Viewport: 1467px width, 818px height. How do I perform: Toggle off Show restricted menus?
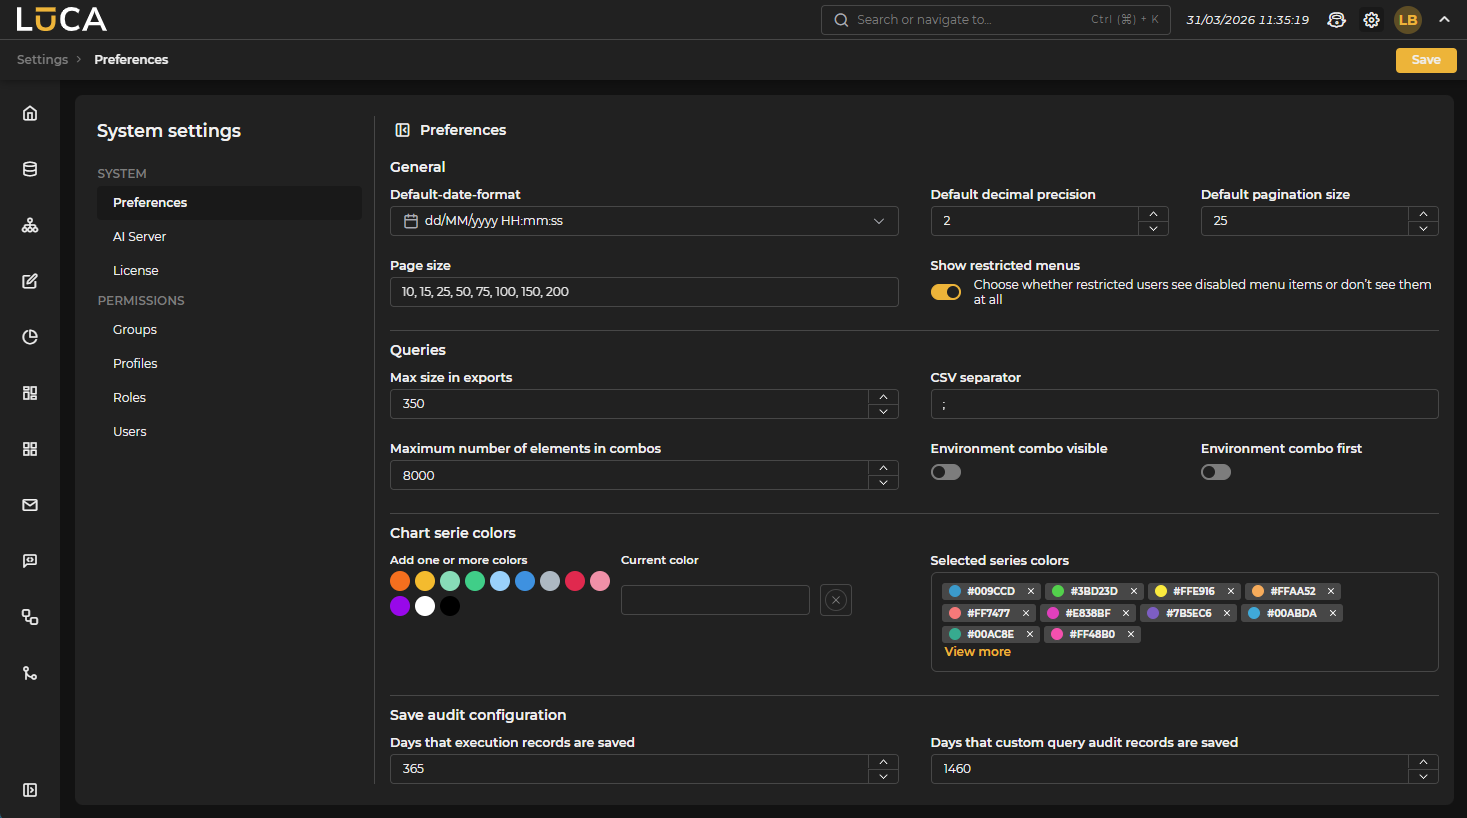click(x=945, y=291)
